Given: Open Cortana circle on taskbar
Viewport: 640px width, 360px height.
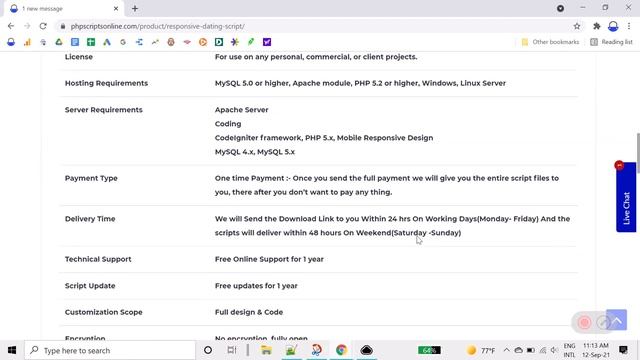Looking at the screenshot, I should point(208,350).
